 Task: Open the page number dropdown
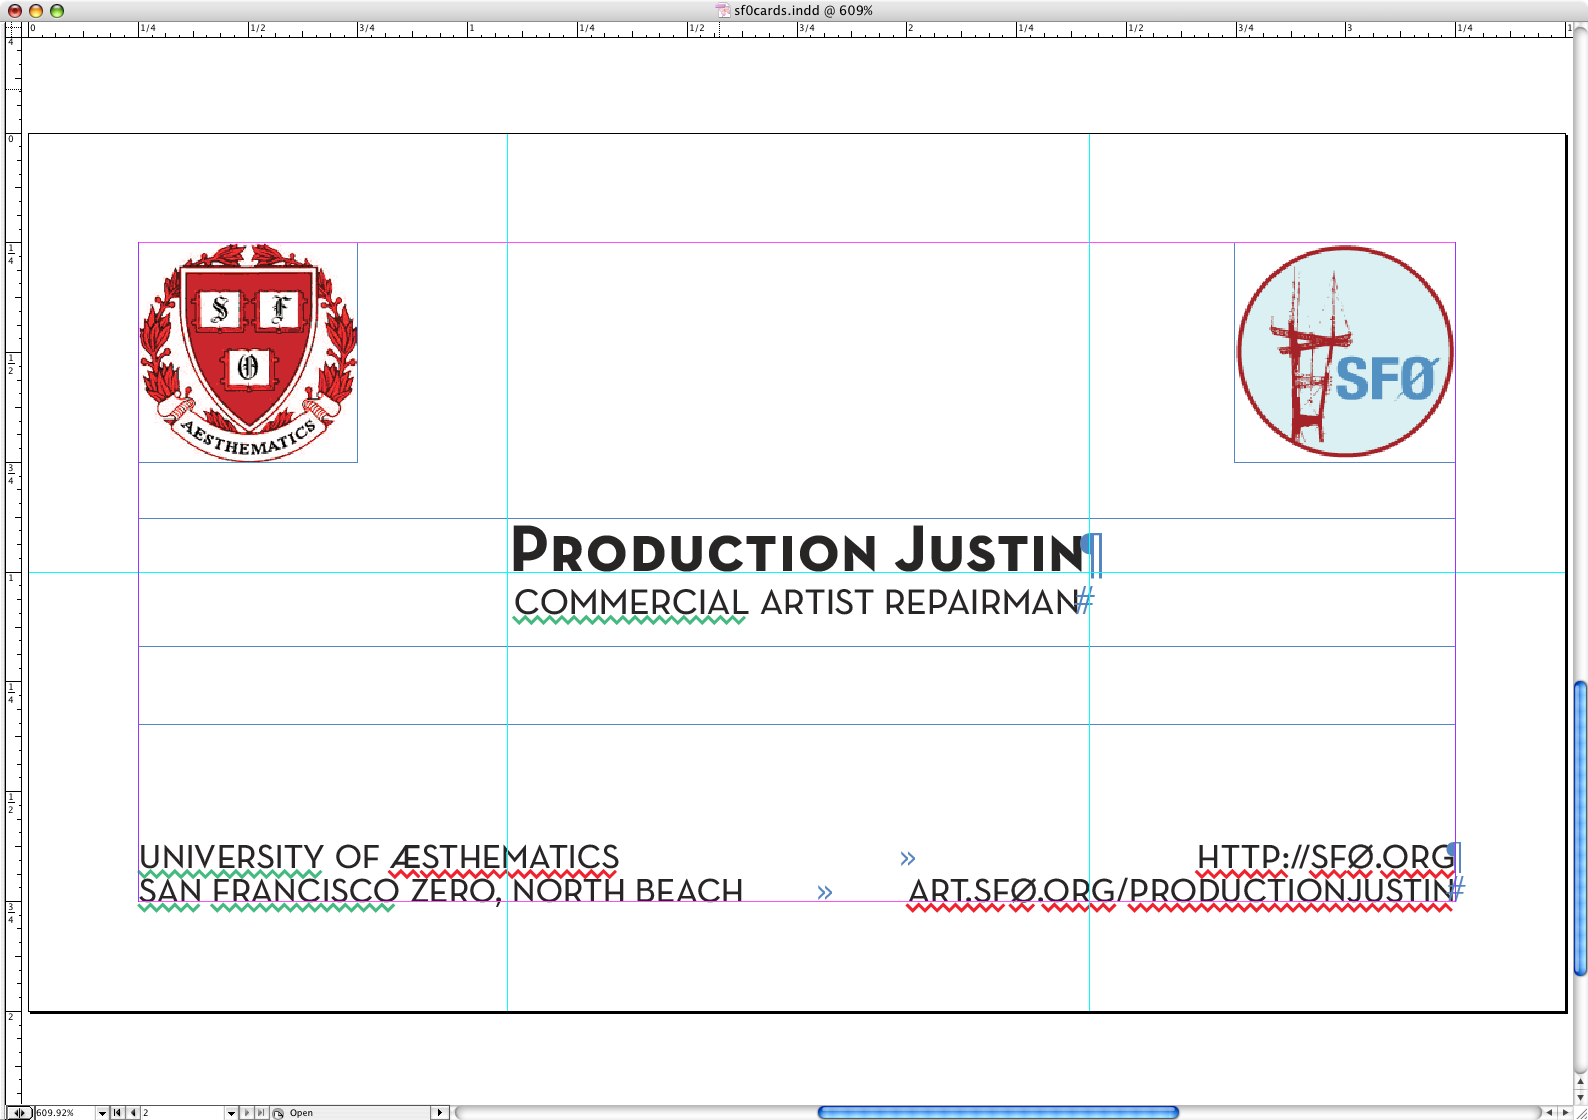pos(231,1113)
